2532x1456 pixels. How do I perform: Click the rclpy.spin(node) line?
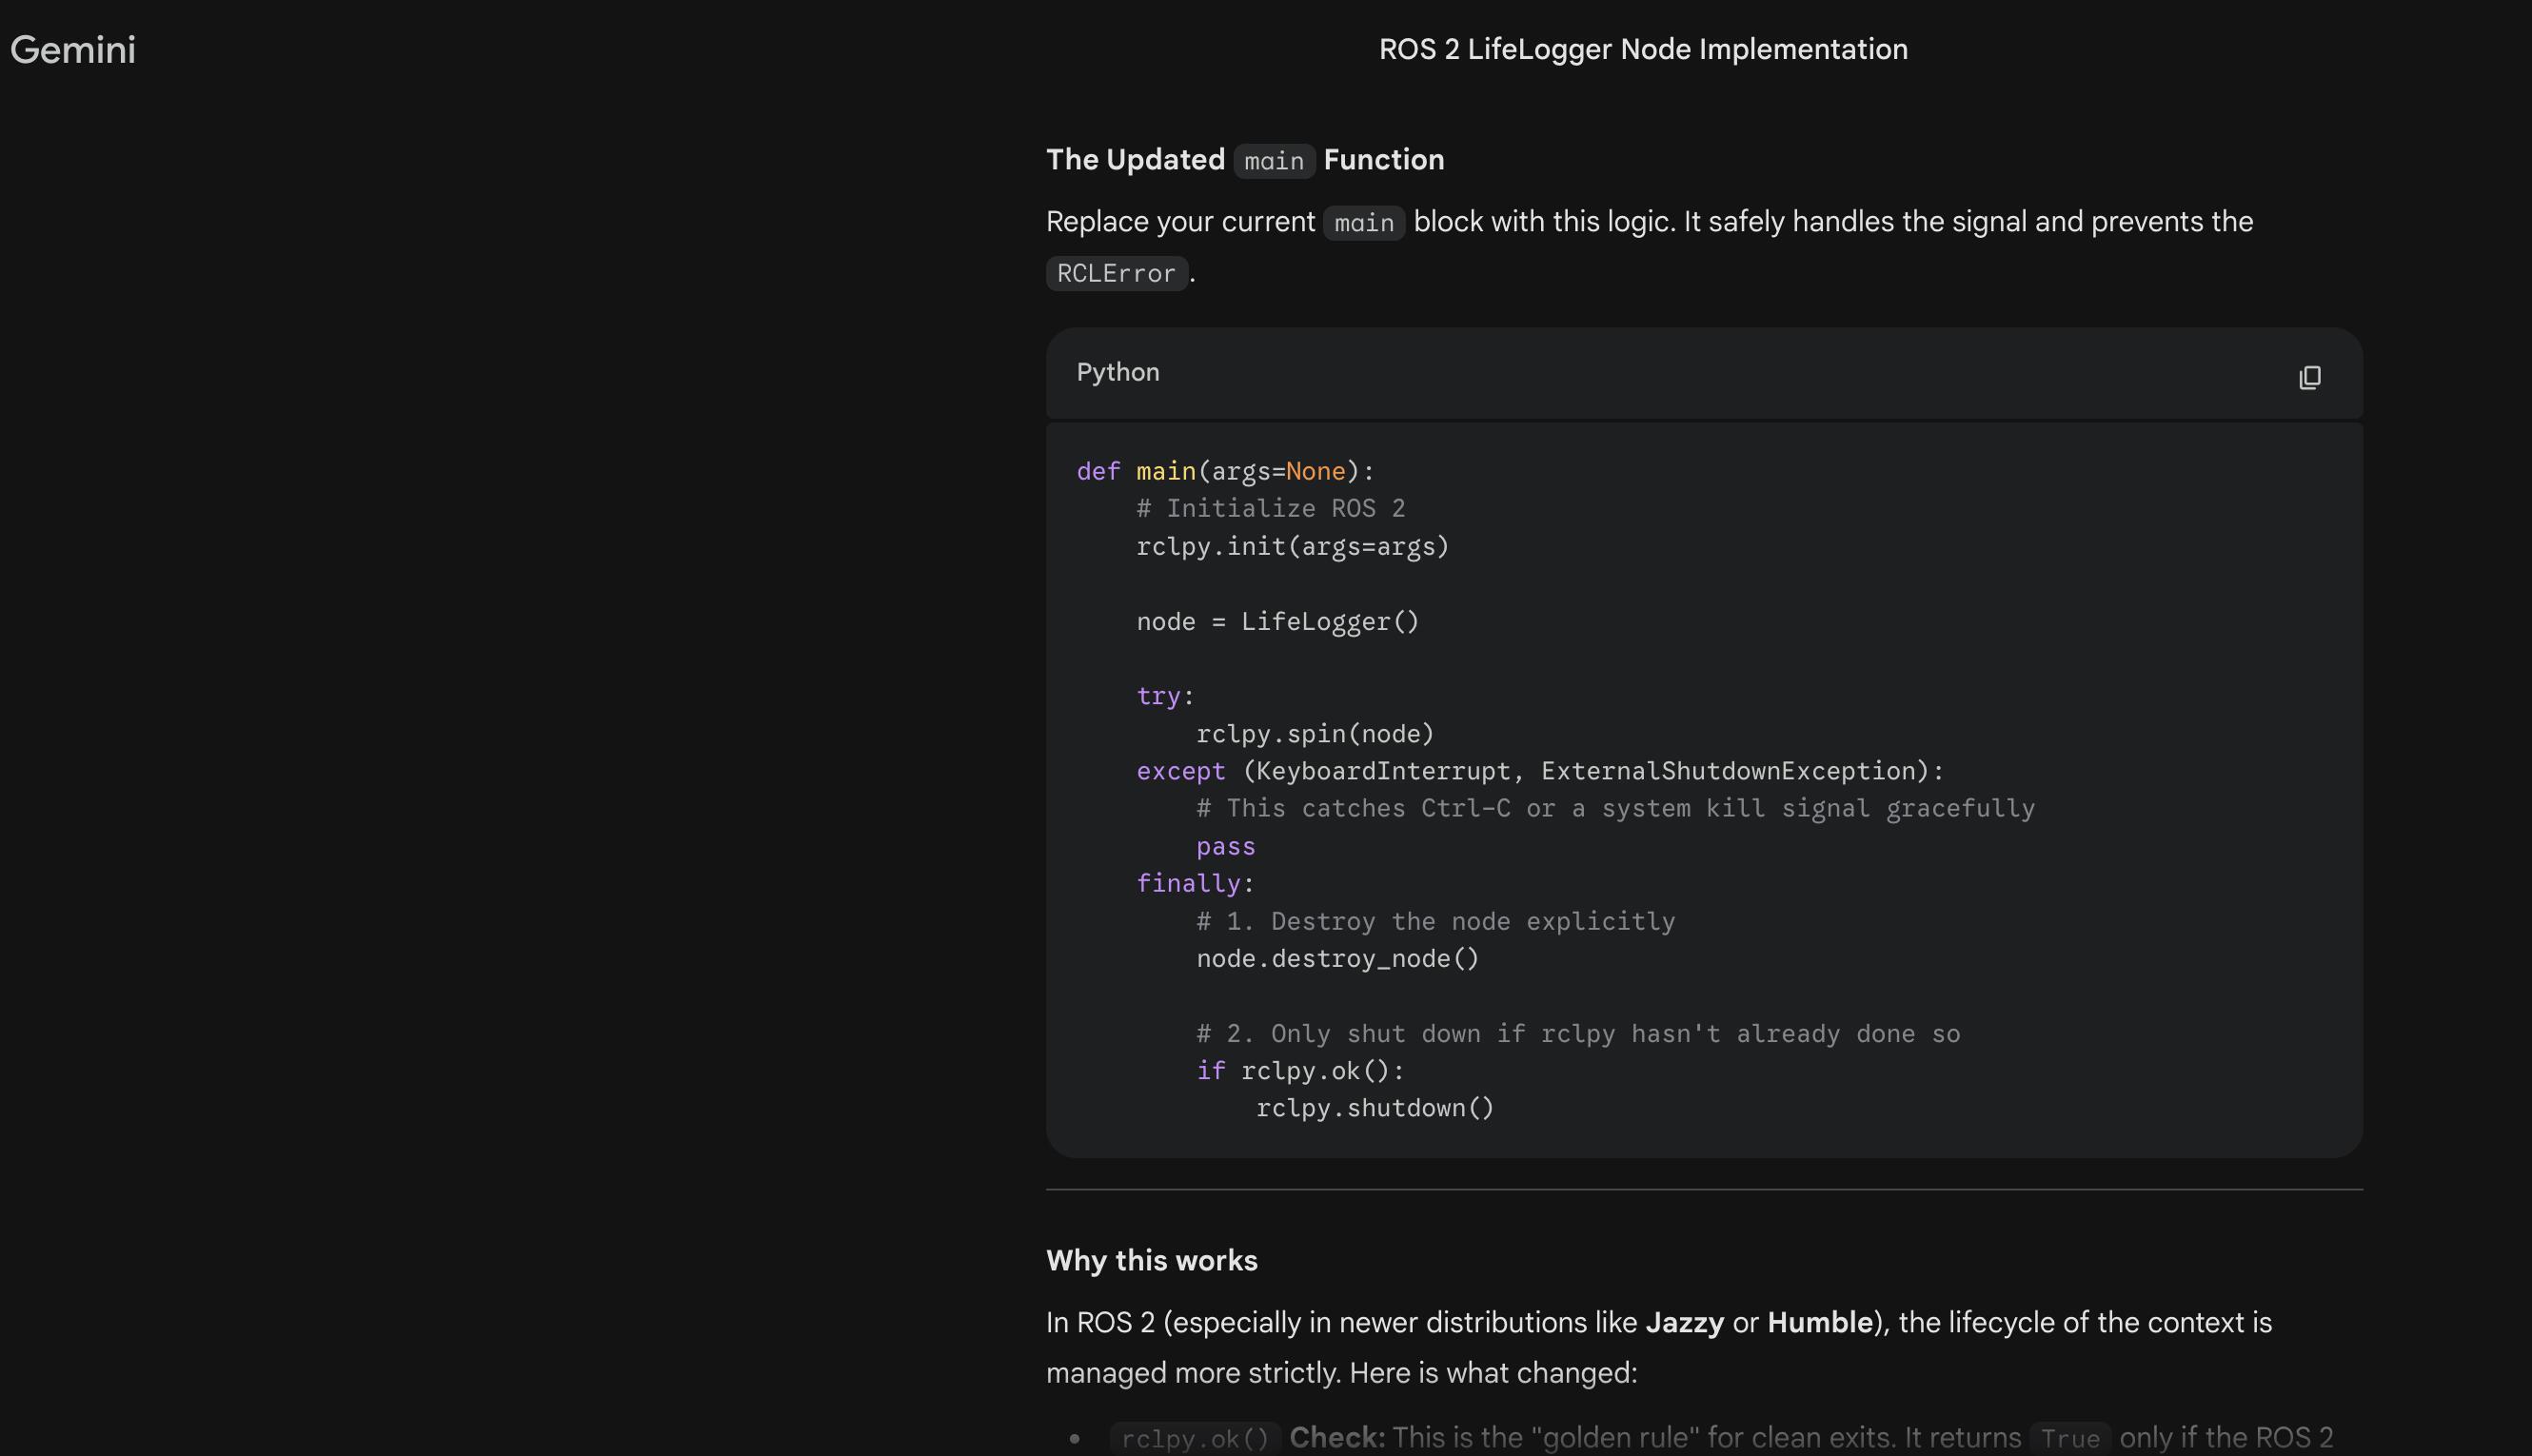tap(1314, 734)
